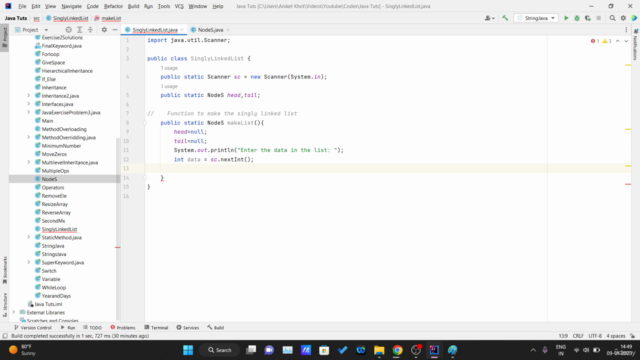Expand all in Project panel
640x360 pixels.
tap(80, 30)
